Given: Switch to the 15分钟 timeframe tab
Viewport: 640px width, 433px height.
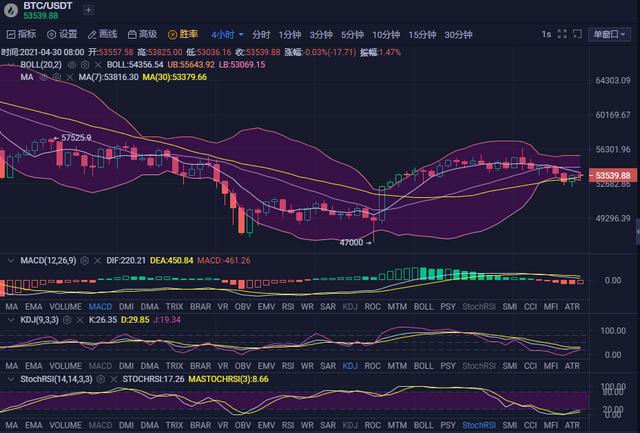Looking at the screenshot, I should pyautogui.click(x=422, y=34).
